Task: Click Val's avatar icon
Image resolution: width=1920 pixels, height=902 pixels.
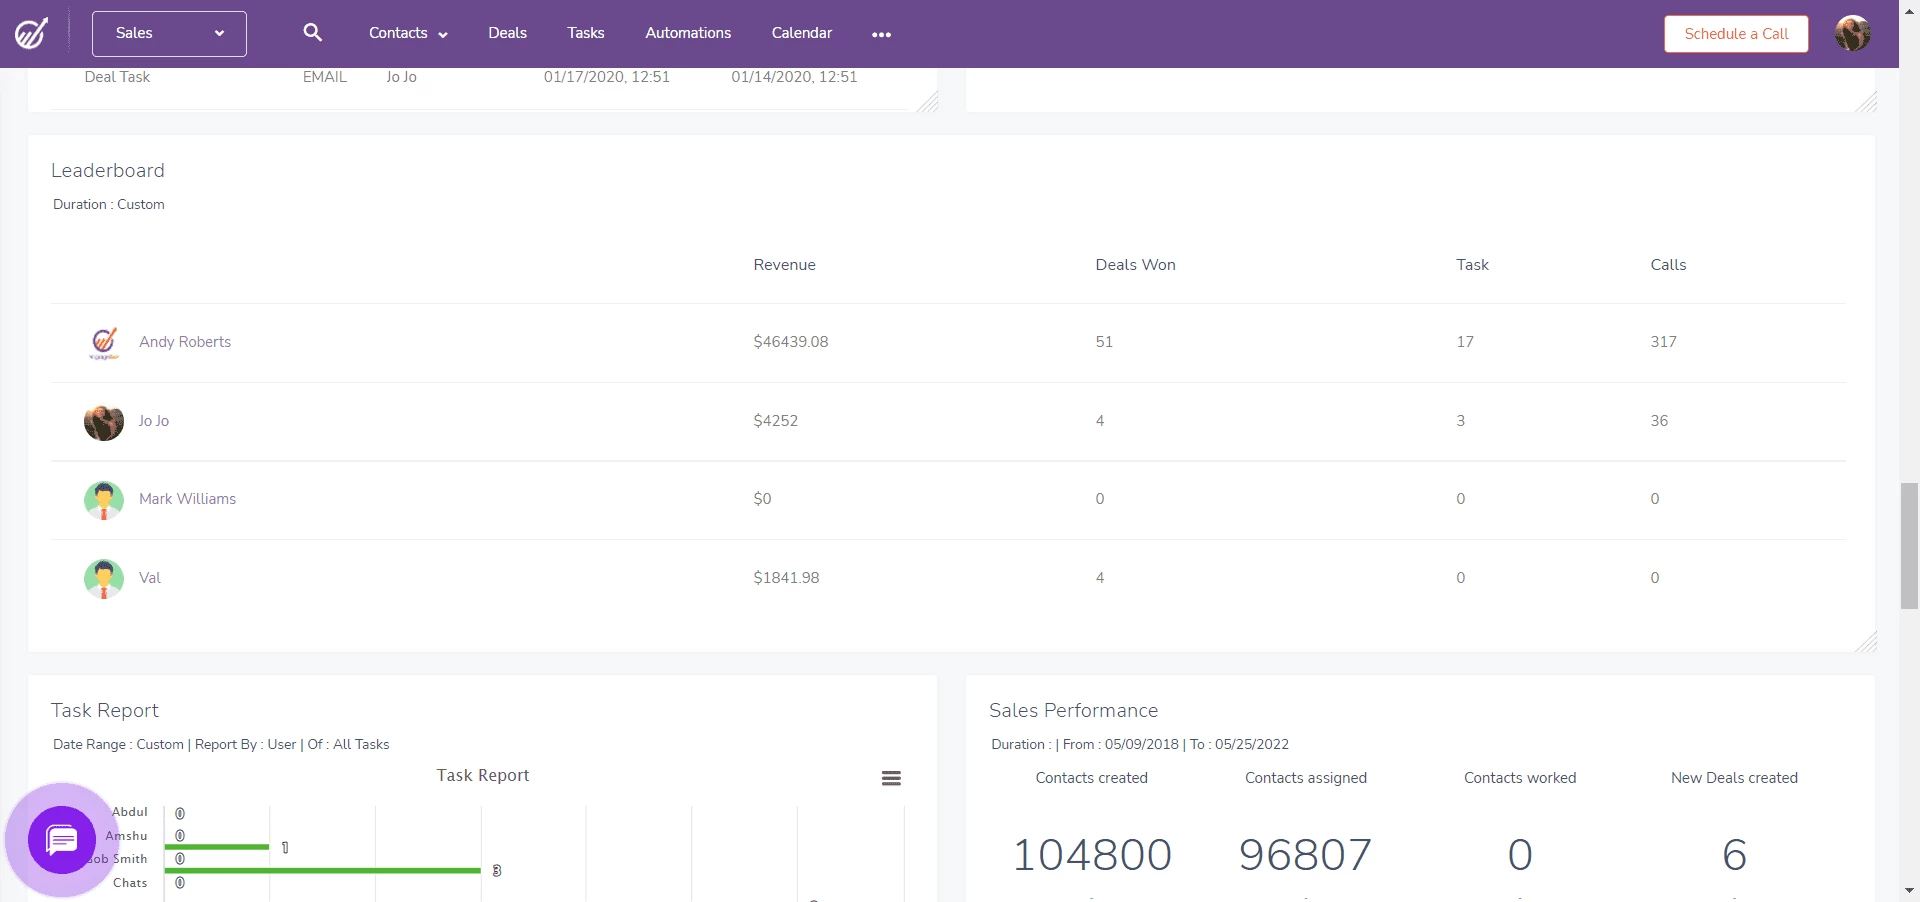Action: (x=104, y=578)
